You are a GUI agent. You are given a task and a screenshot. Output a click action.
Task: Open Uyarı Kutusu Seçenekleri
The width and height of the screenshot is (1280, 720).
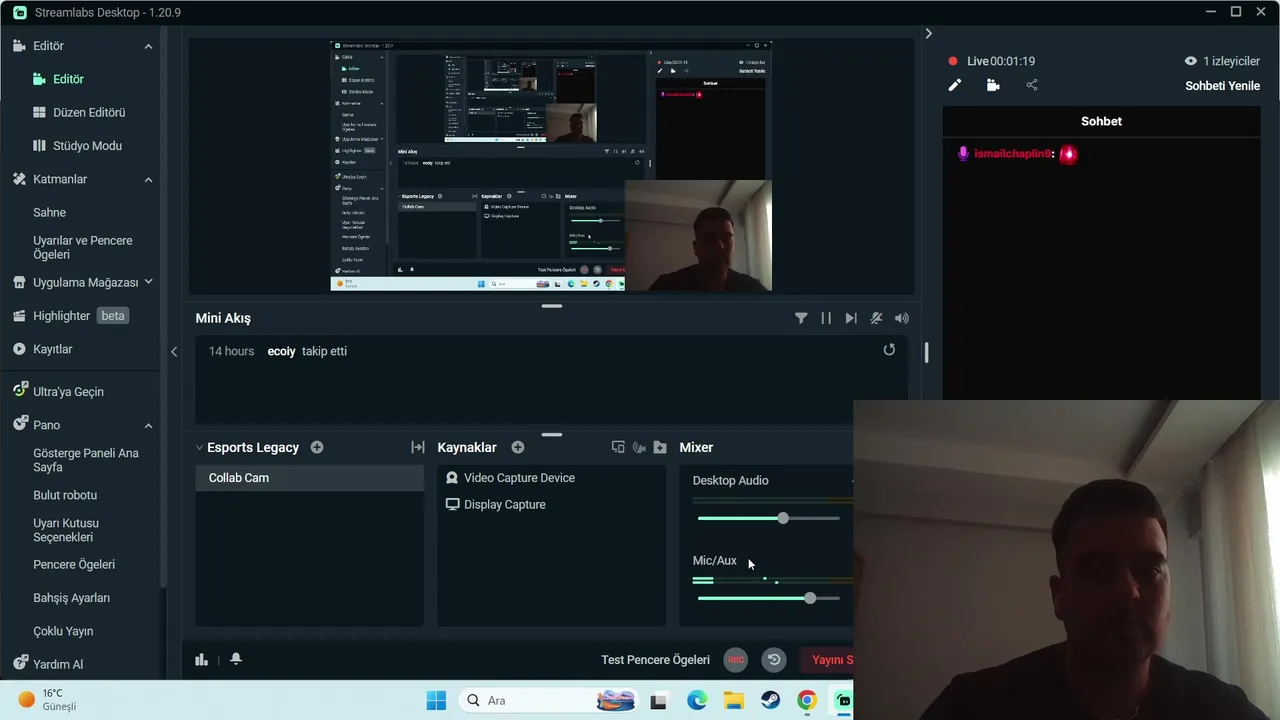(x=66, y=530)
